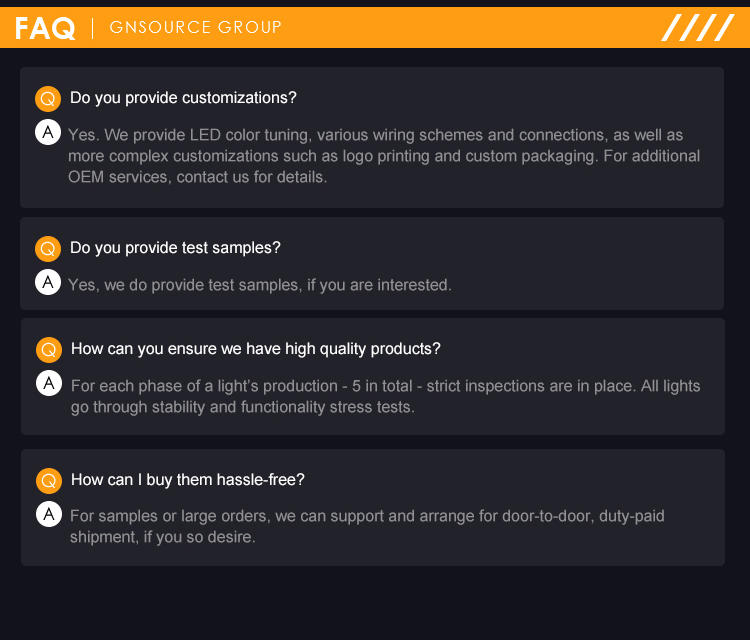Click the white slash marks in the header
Image resolution: width=750 pixels, height=640 pixels.
[698, 28]
